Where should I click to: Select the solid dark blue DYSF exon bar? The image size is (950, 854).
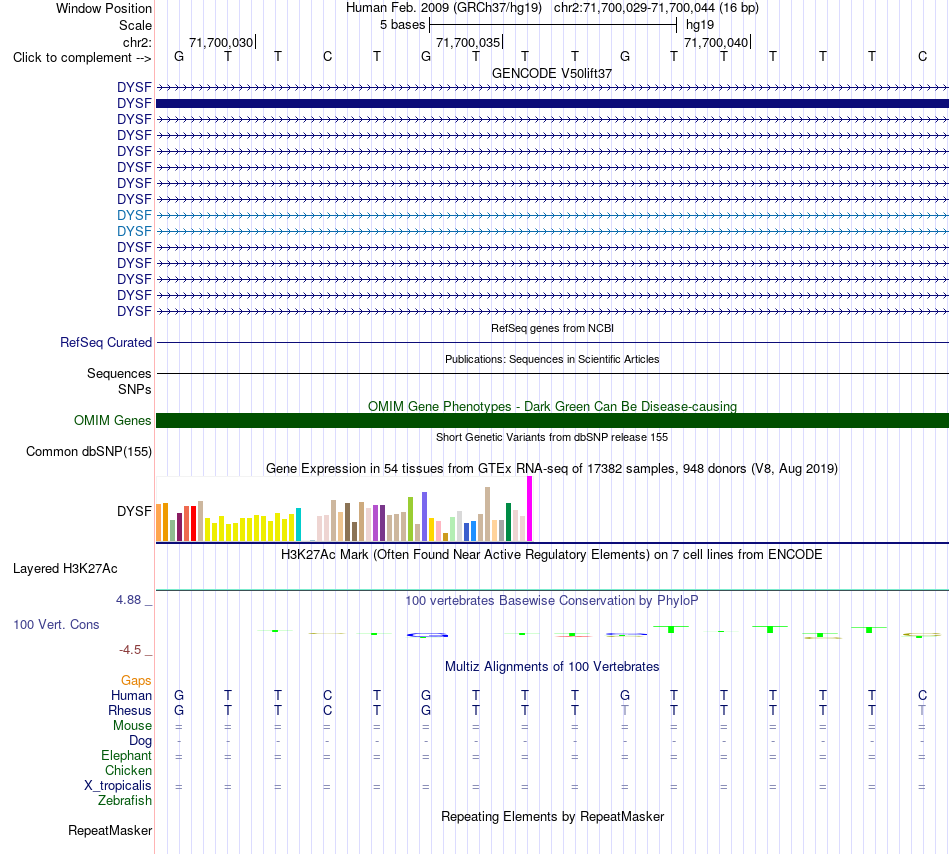click(552, 104)
